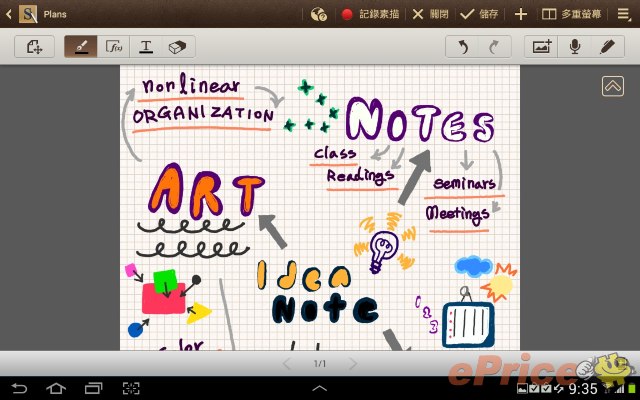Select the Eraser tool
640x400 pixels.
point(177,47)
